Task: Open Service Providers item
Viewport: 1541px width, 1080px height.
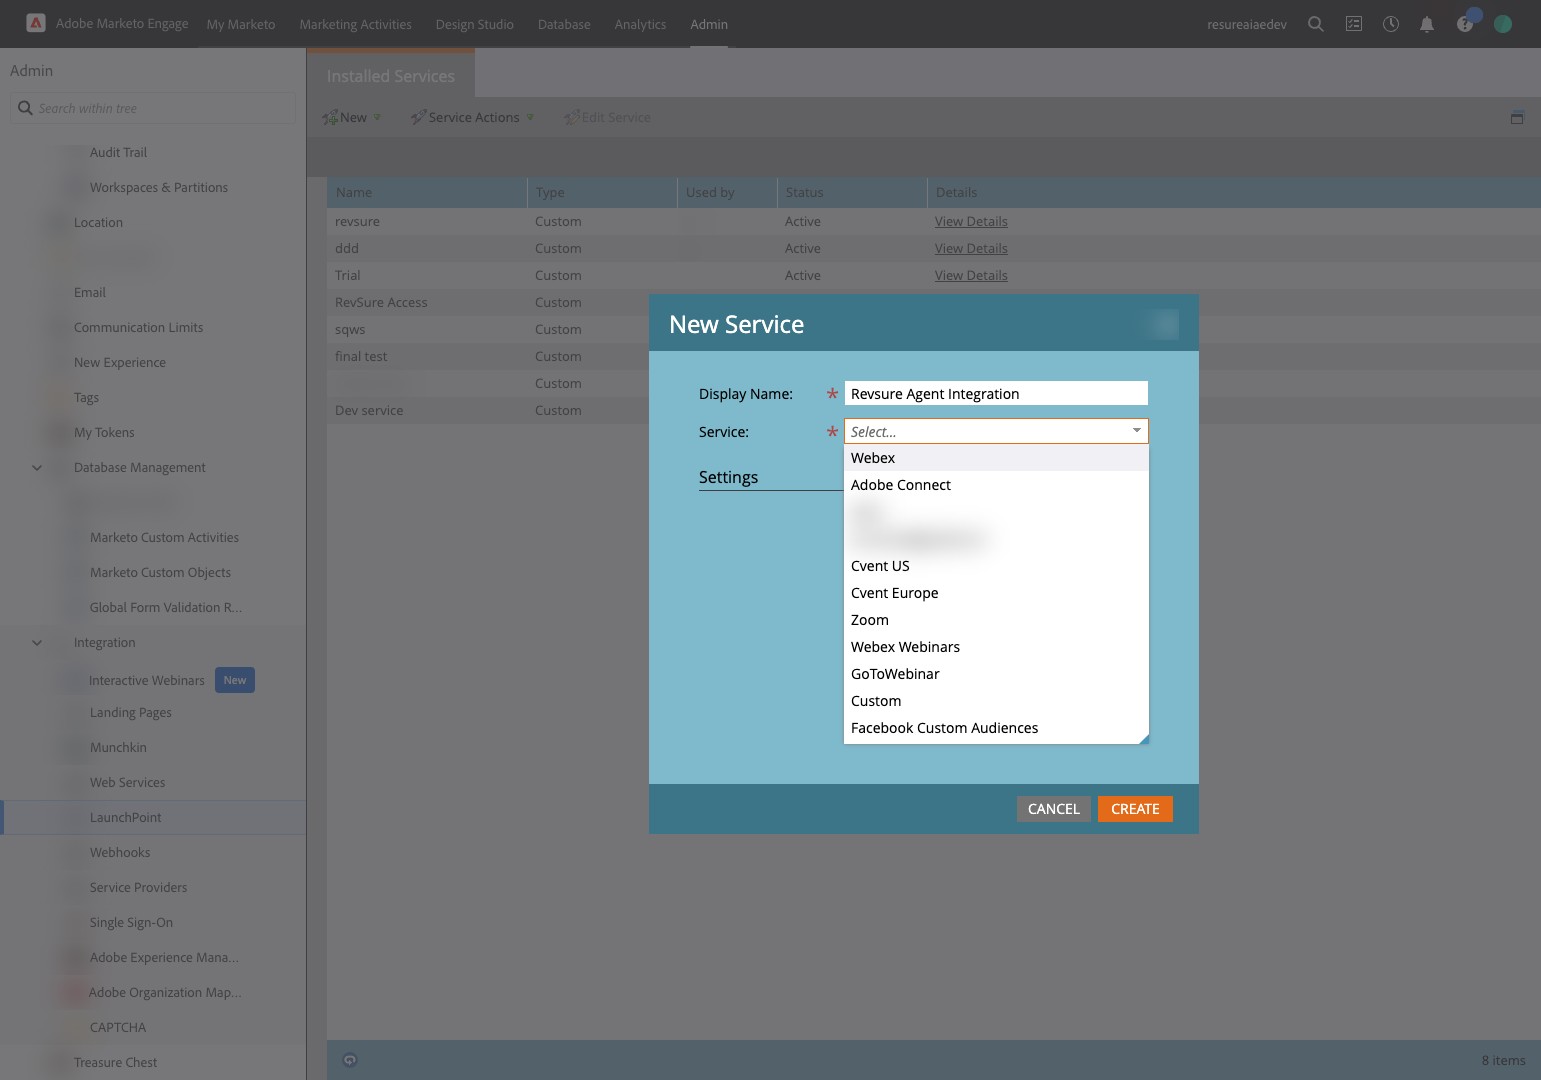Action: 138,887
